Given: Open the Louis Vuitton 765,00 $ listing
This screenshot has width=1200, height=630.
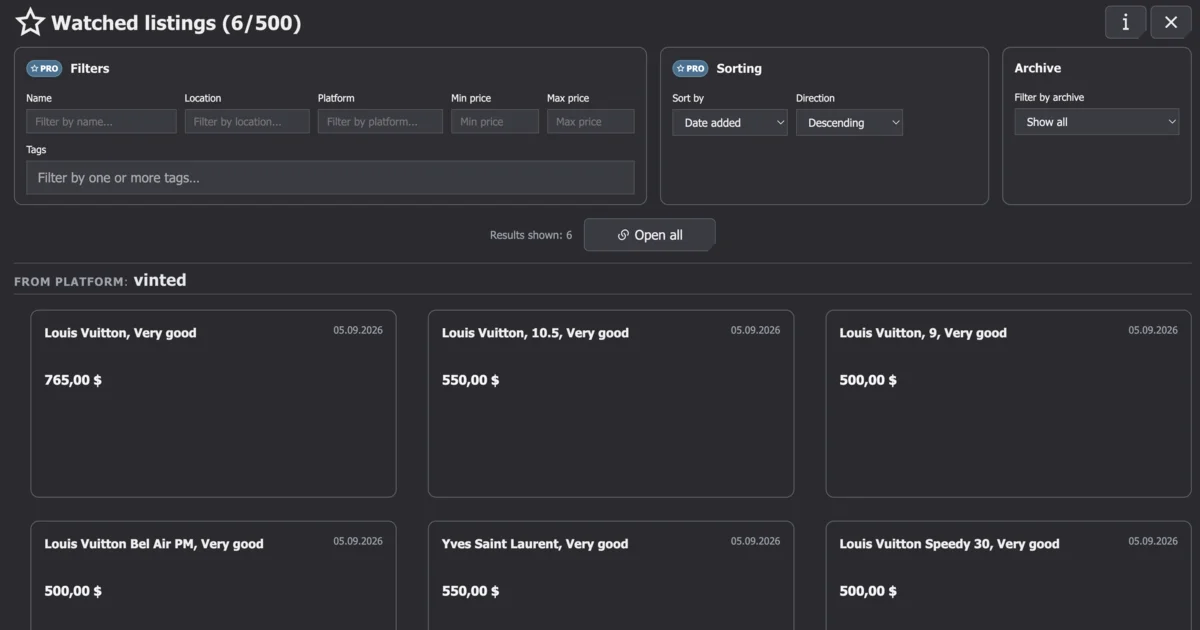Looking at the screenshot, I should click(213, 404).
